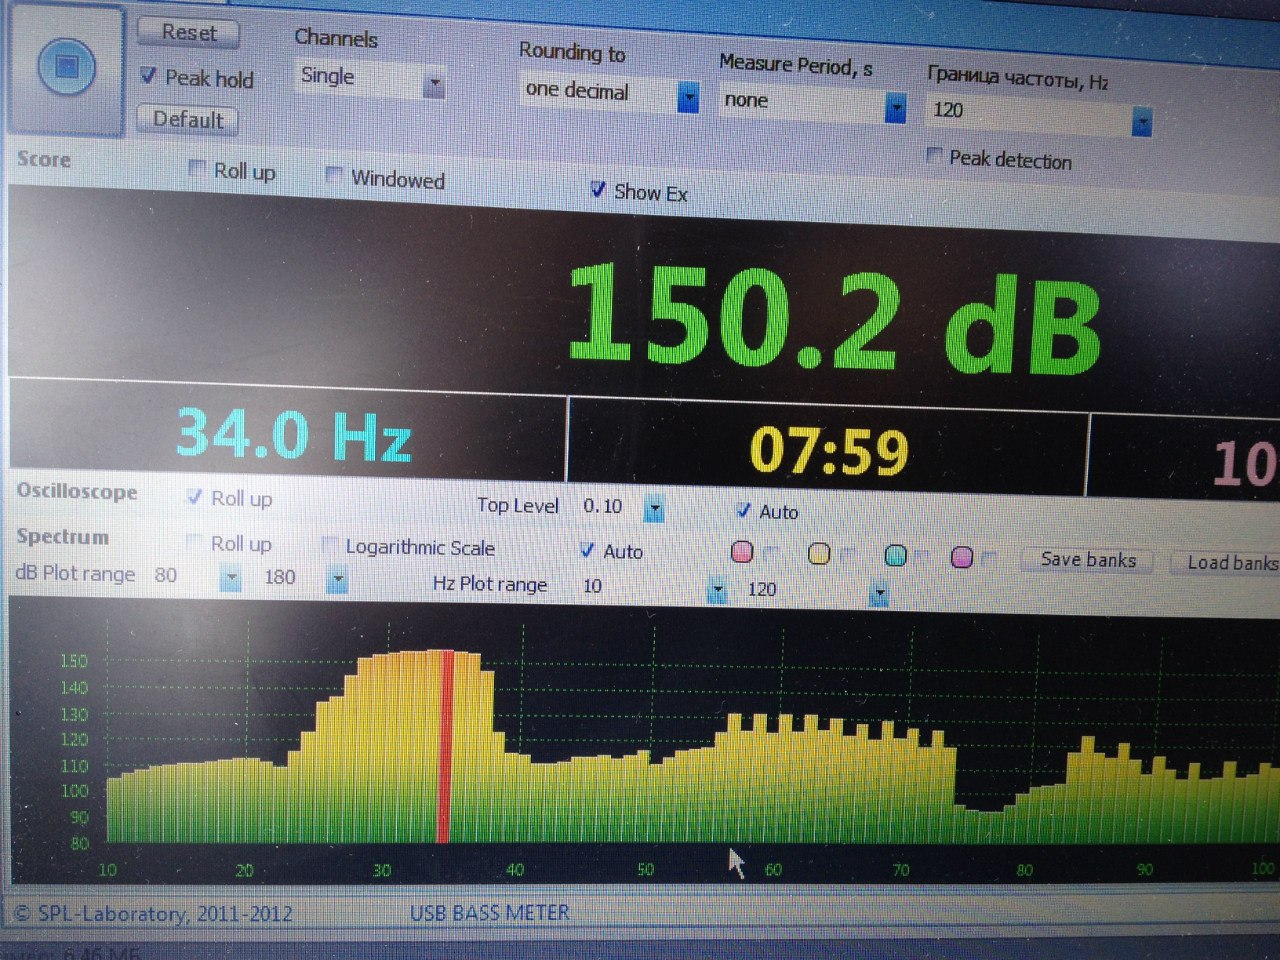
Task: Enable Logarithmic Scale for the spectrum
Action: (x=328, y=545)
